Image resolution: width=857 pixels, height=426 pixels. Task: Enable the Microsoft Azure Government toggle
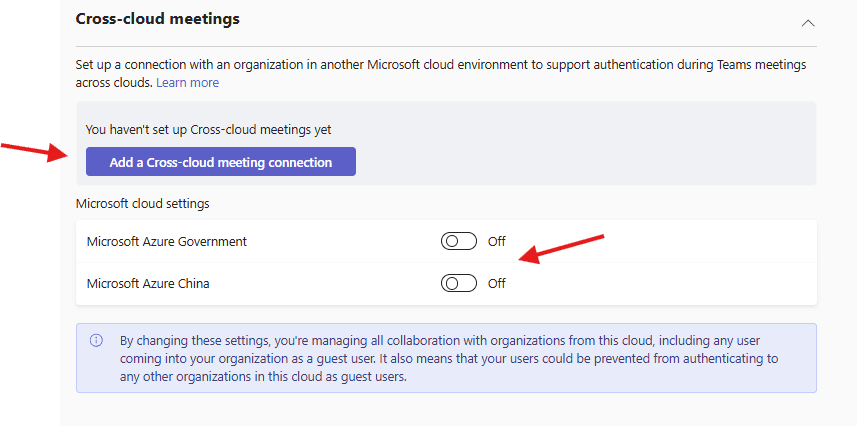458,241
